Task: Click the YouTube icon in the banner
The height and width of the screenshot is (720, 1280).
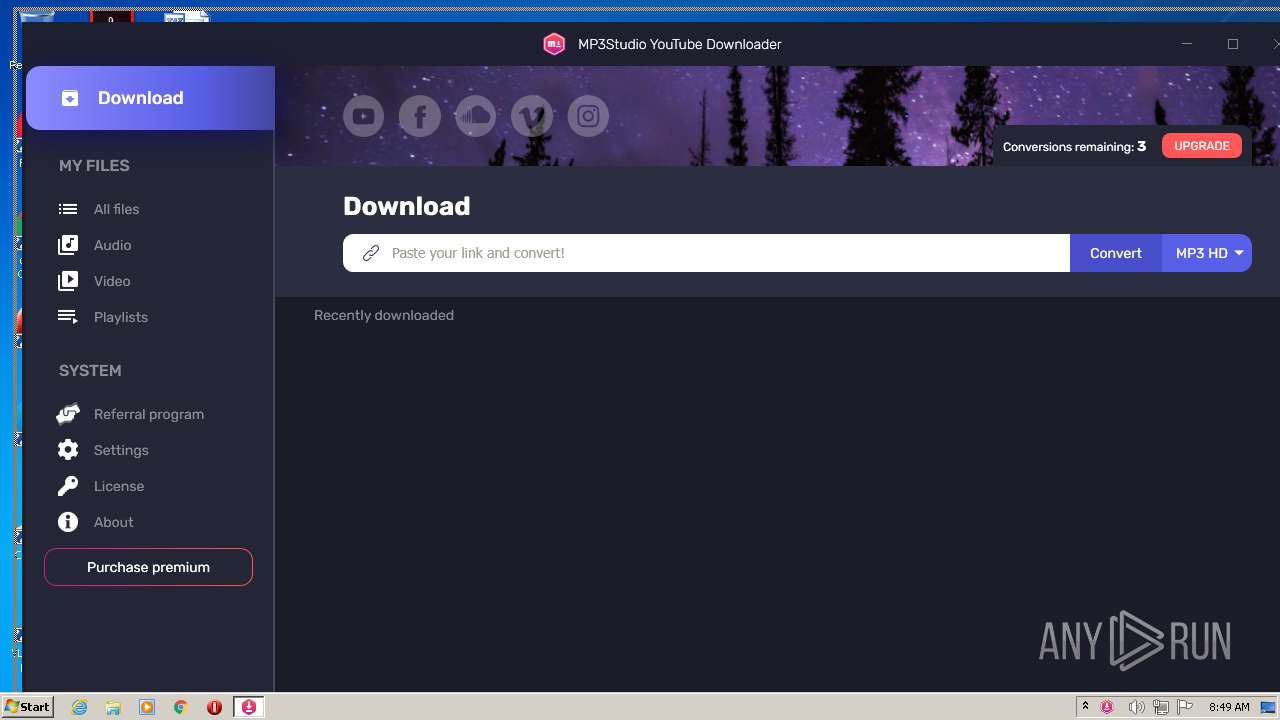Action: [x=364, y=117]
